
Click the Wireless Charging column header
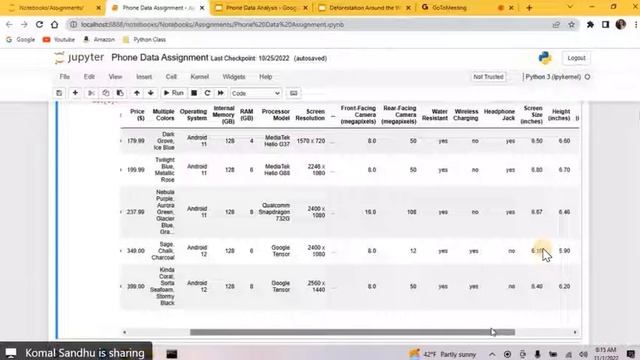[466, 115]
